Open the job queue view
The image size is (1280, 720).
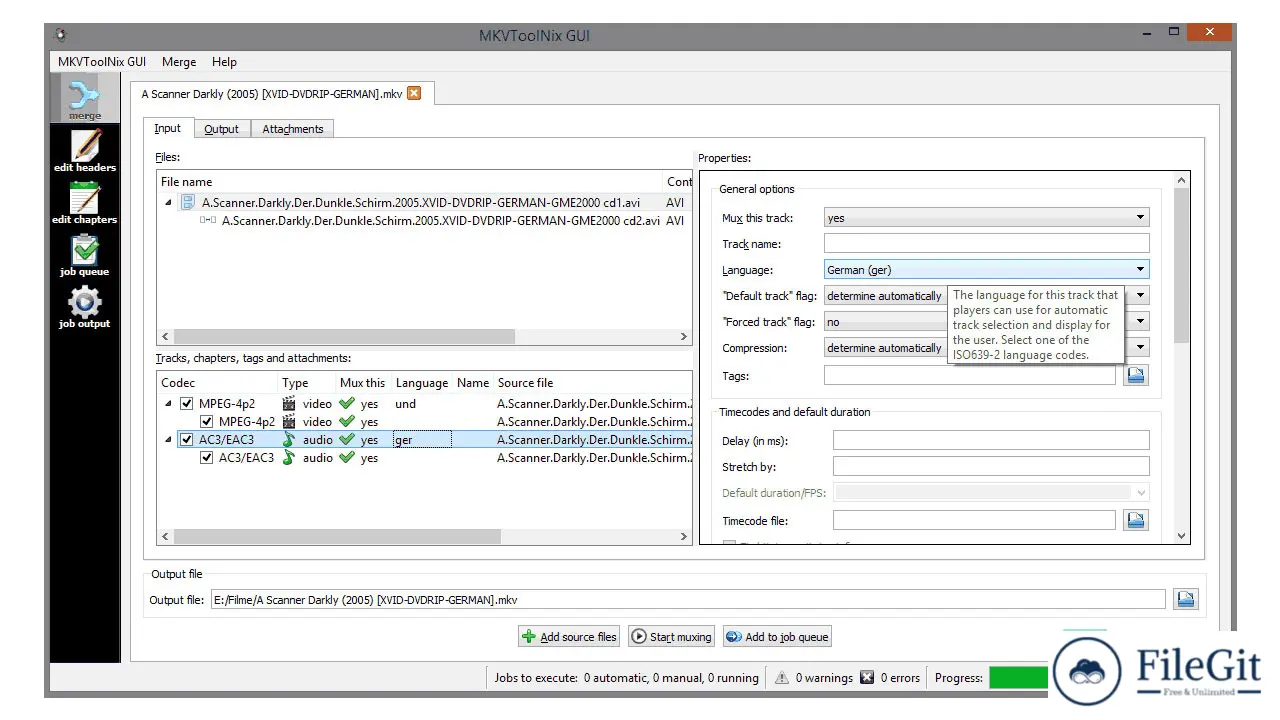pyautogui.click(x=85, y=255)
